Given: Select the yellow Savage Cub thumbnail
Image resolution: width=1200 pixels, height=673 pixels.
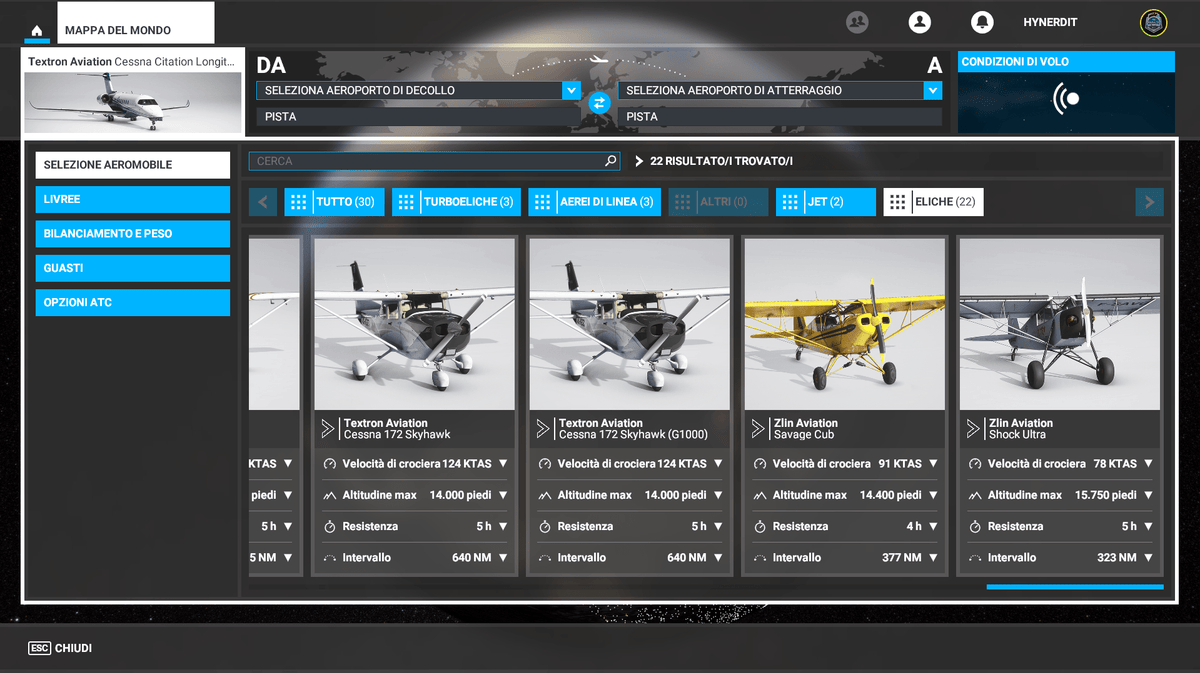Looking at the screenshot, I should tap(845, 323).
